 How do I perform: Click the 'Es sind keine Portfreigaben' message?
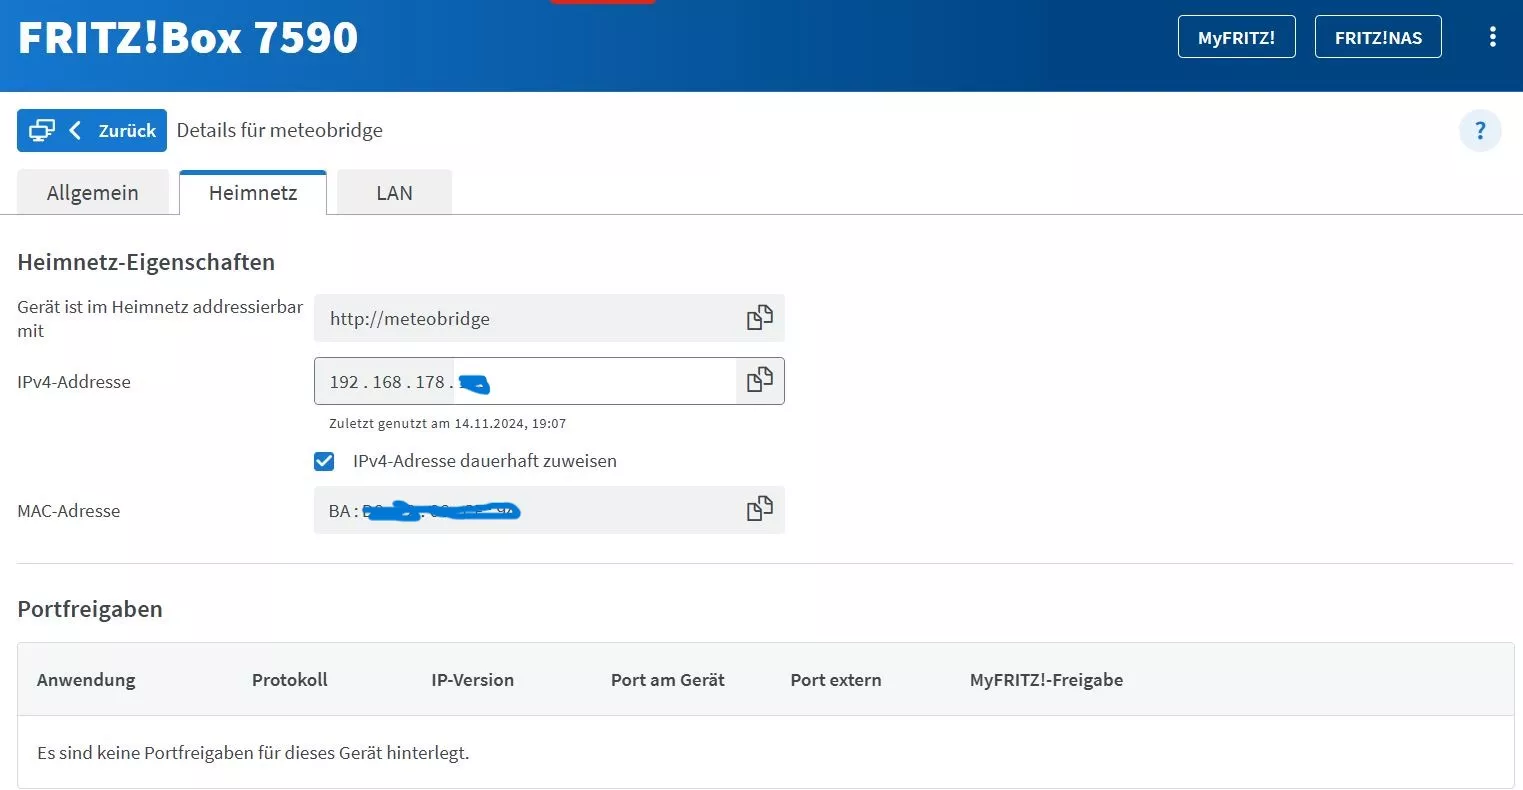[253, 752]
